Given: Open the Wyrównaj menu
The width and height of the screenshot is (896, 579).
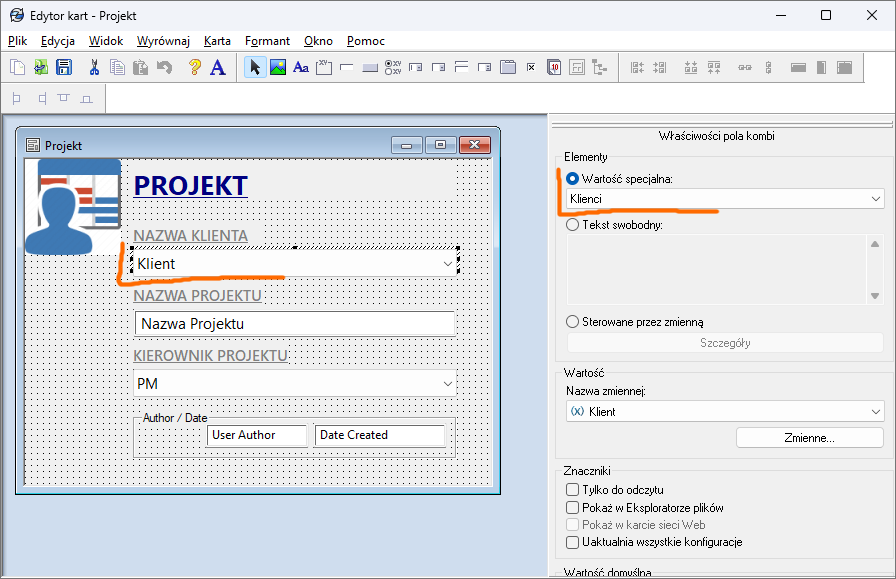Looking at the screenshot, I should pyautogui.click(x=163, y=41).
